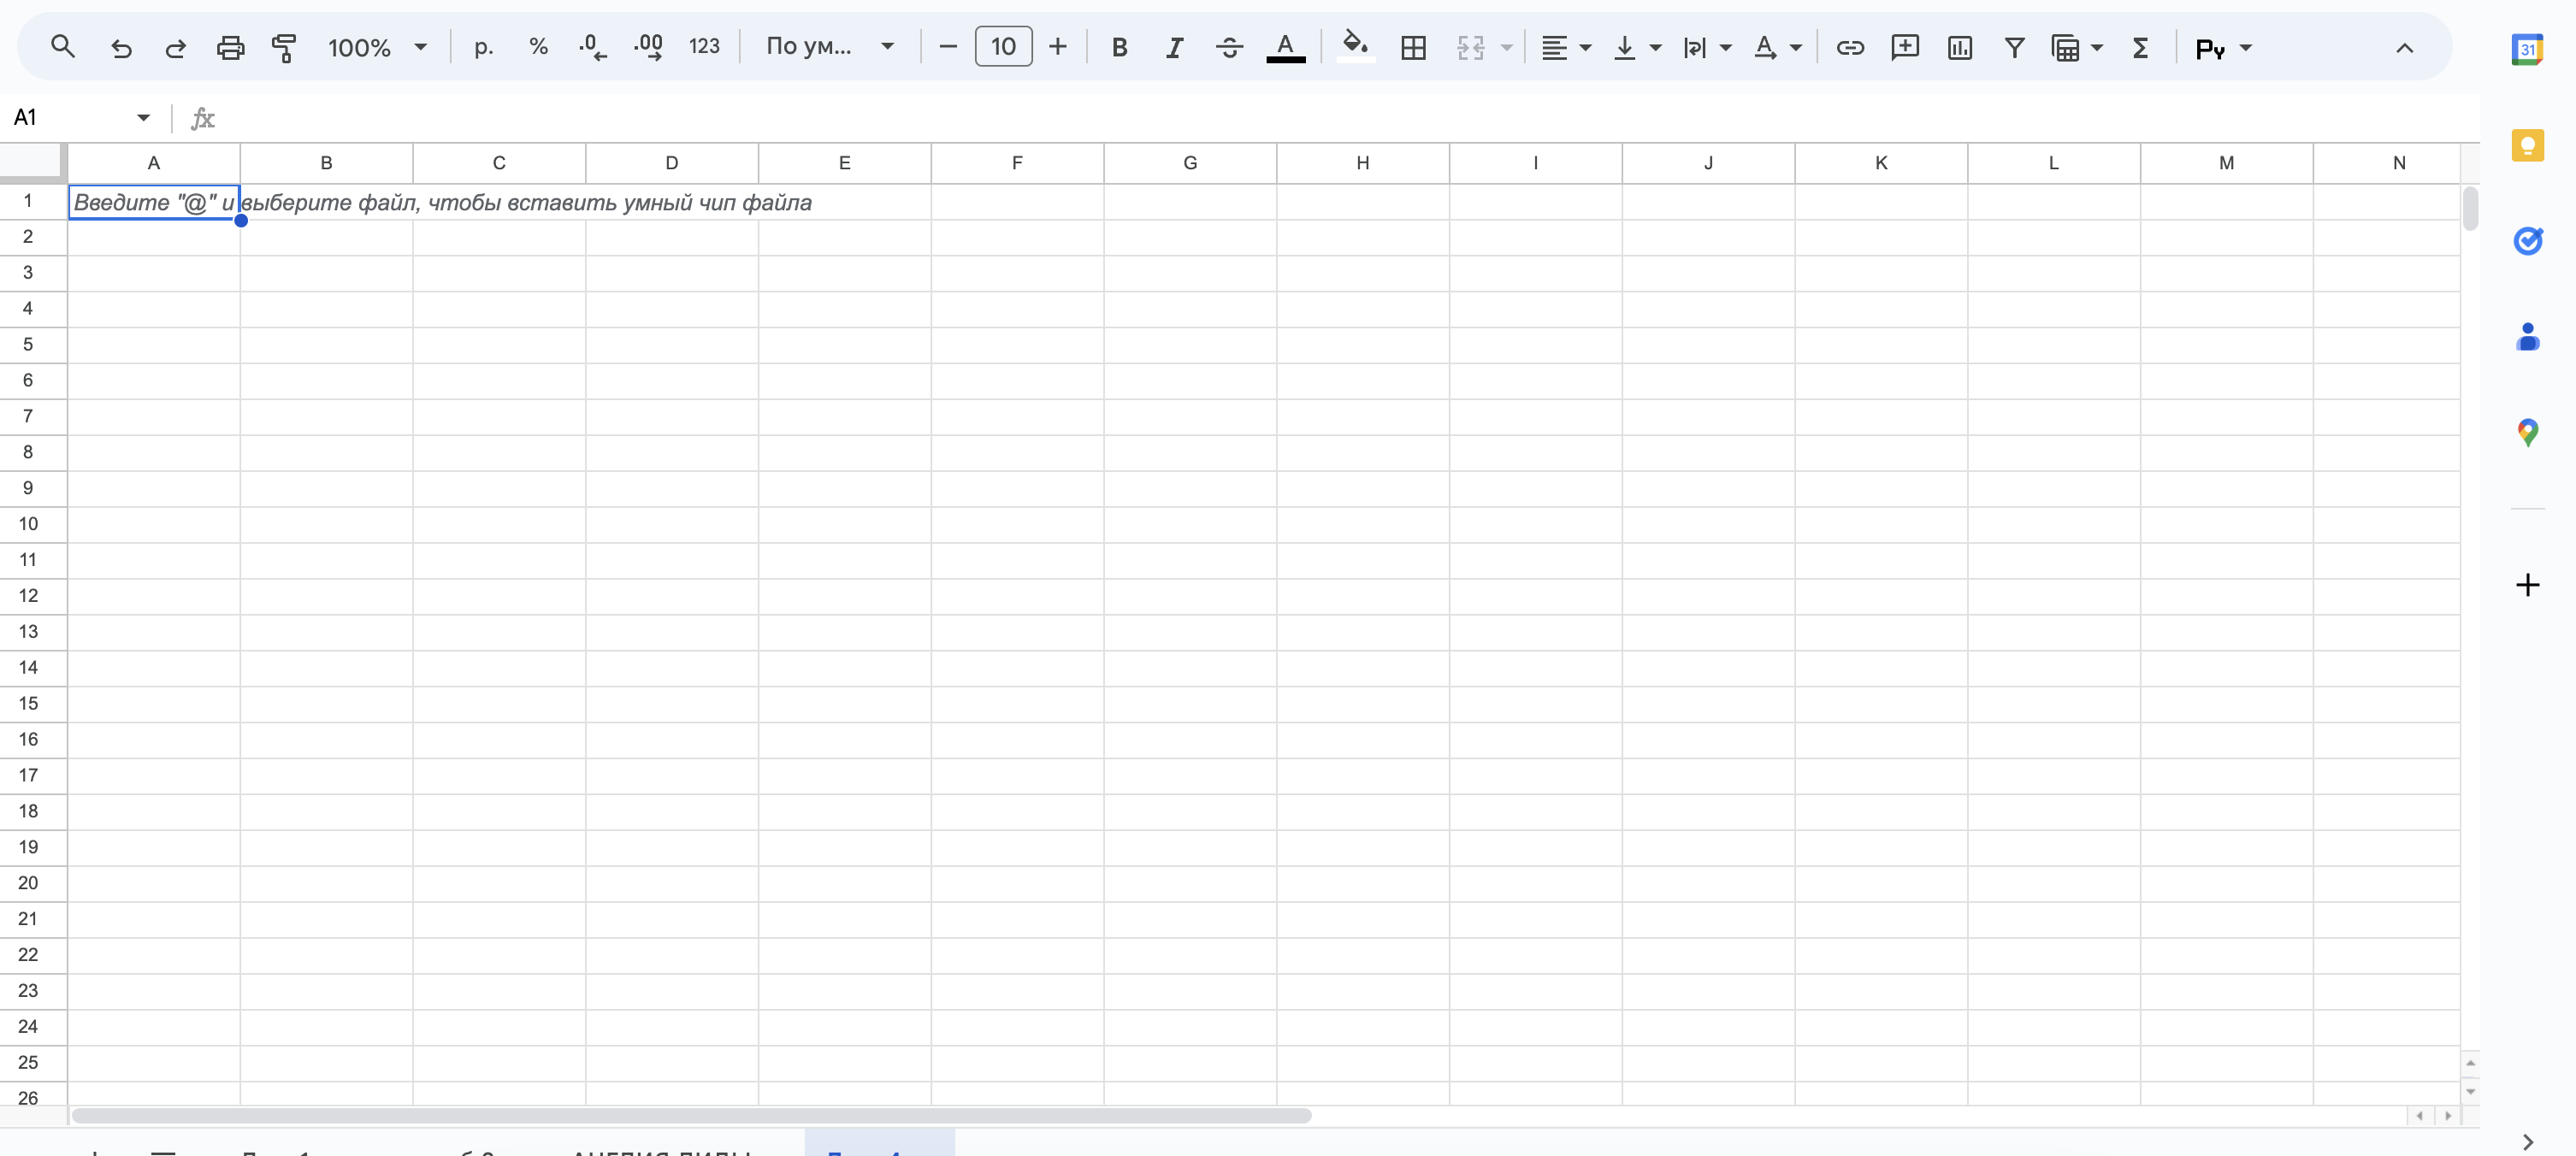Image resolution: width=2576 pixels, height=1156 pixels.
Task: Expand the font family dropdown
Action: (829, 47)
